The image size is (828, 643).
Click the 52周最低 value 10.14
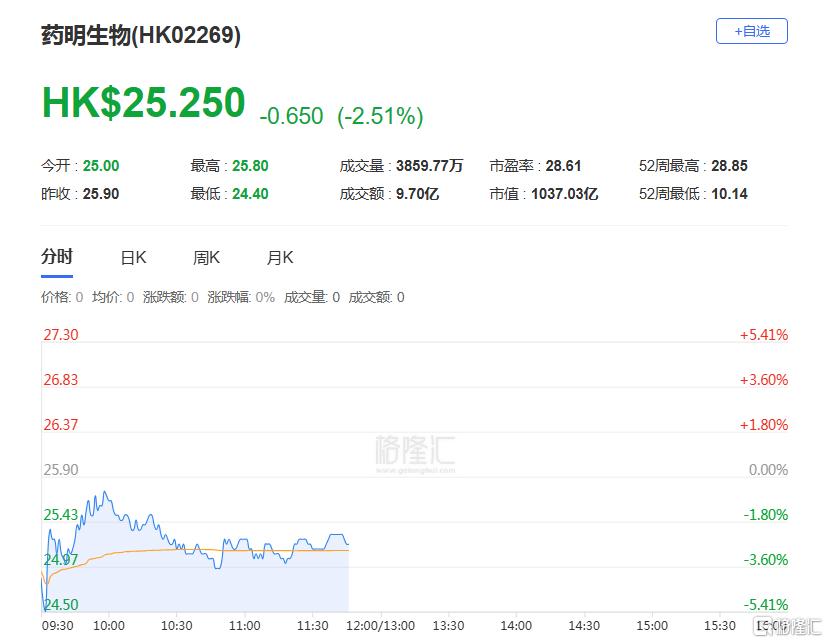(x=729, y=194)
